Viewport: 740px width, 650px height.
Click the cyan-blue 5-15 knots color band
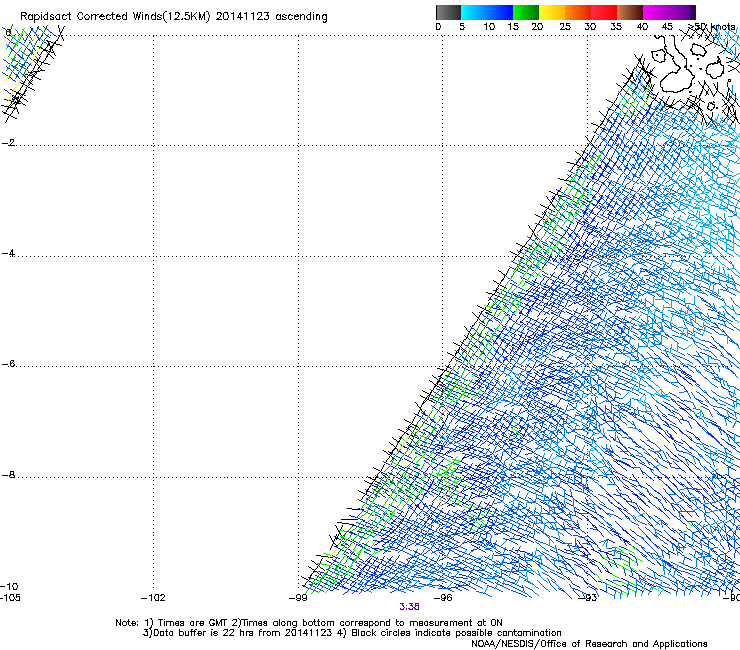(487, 12)
